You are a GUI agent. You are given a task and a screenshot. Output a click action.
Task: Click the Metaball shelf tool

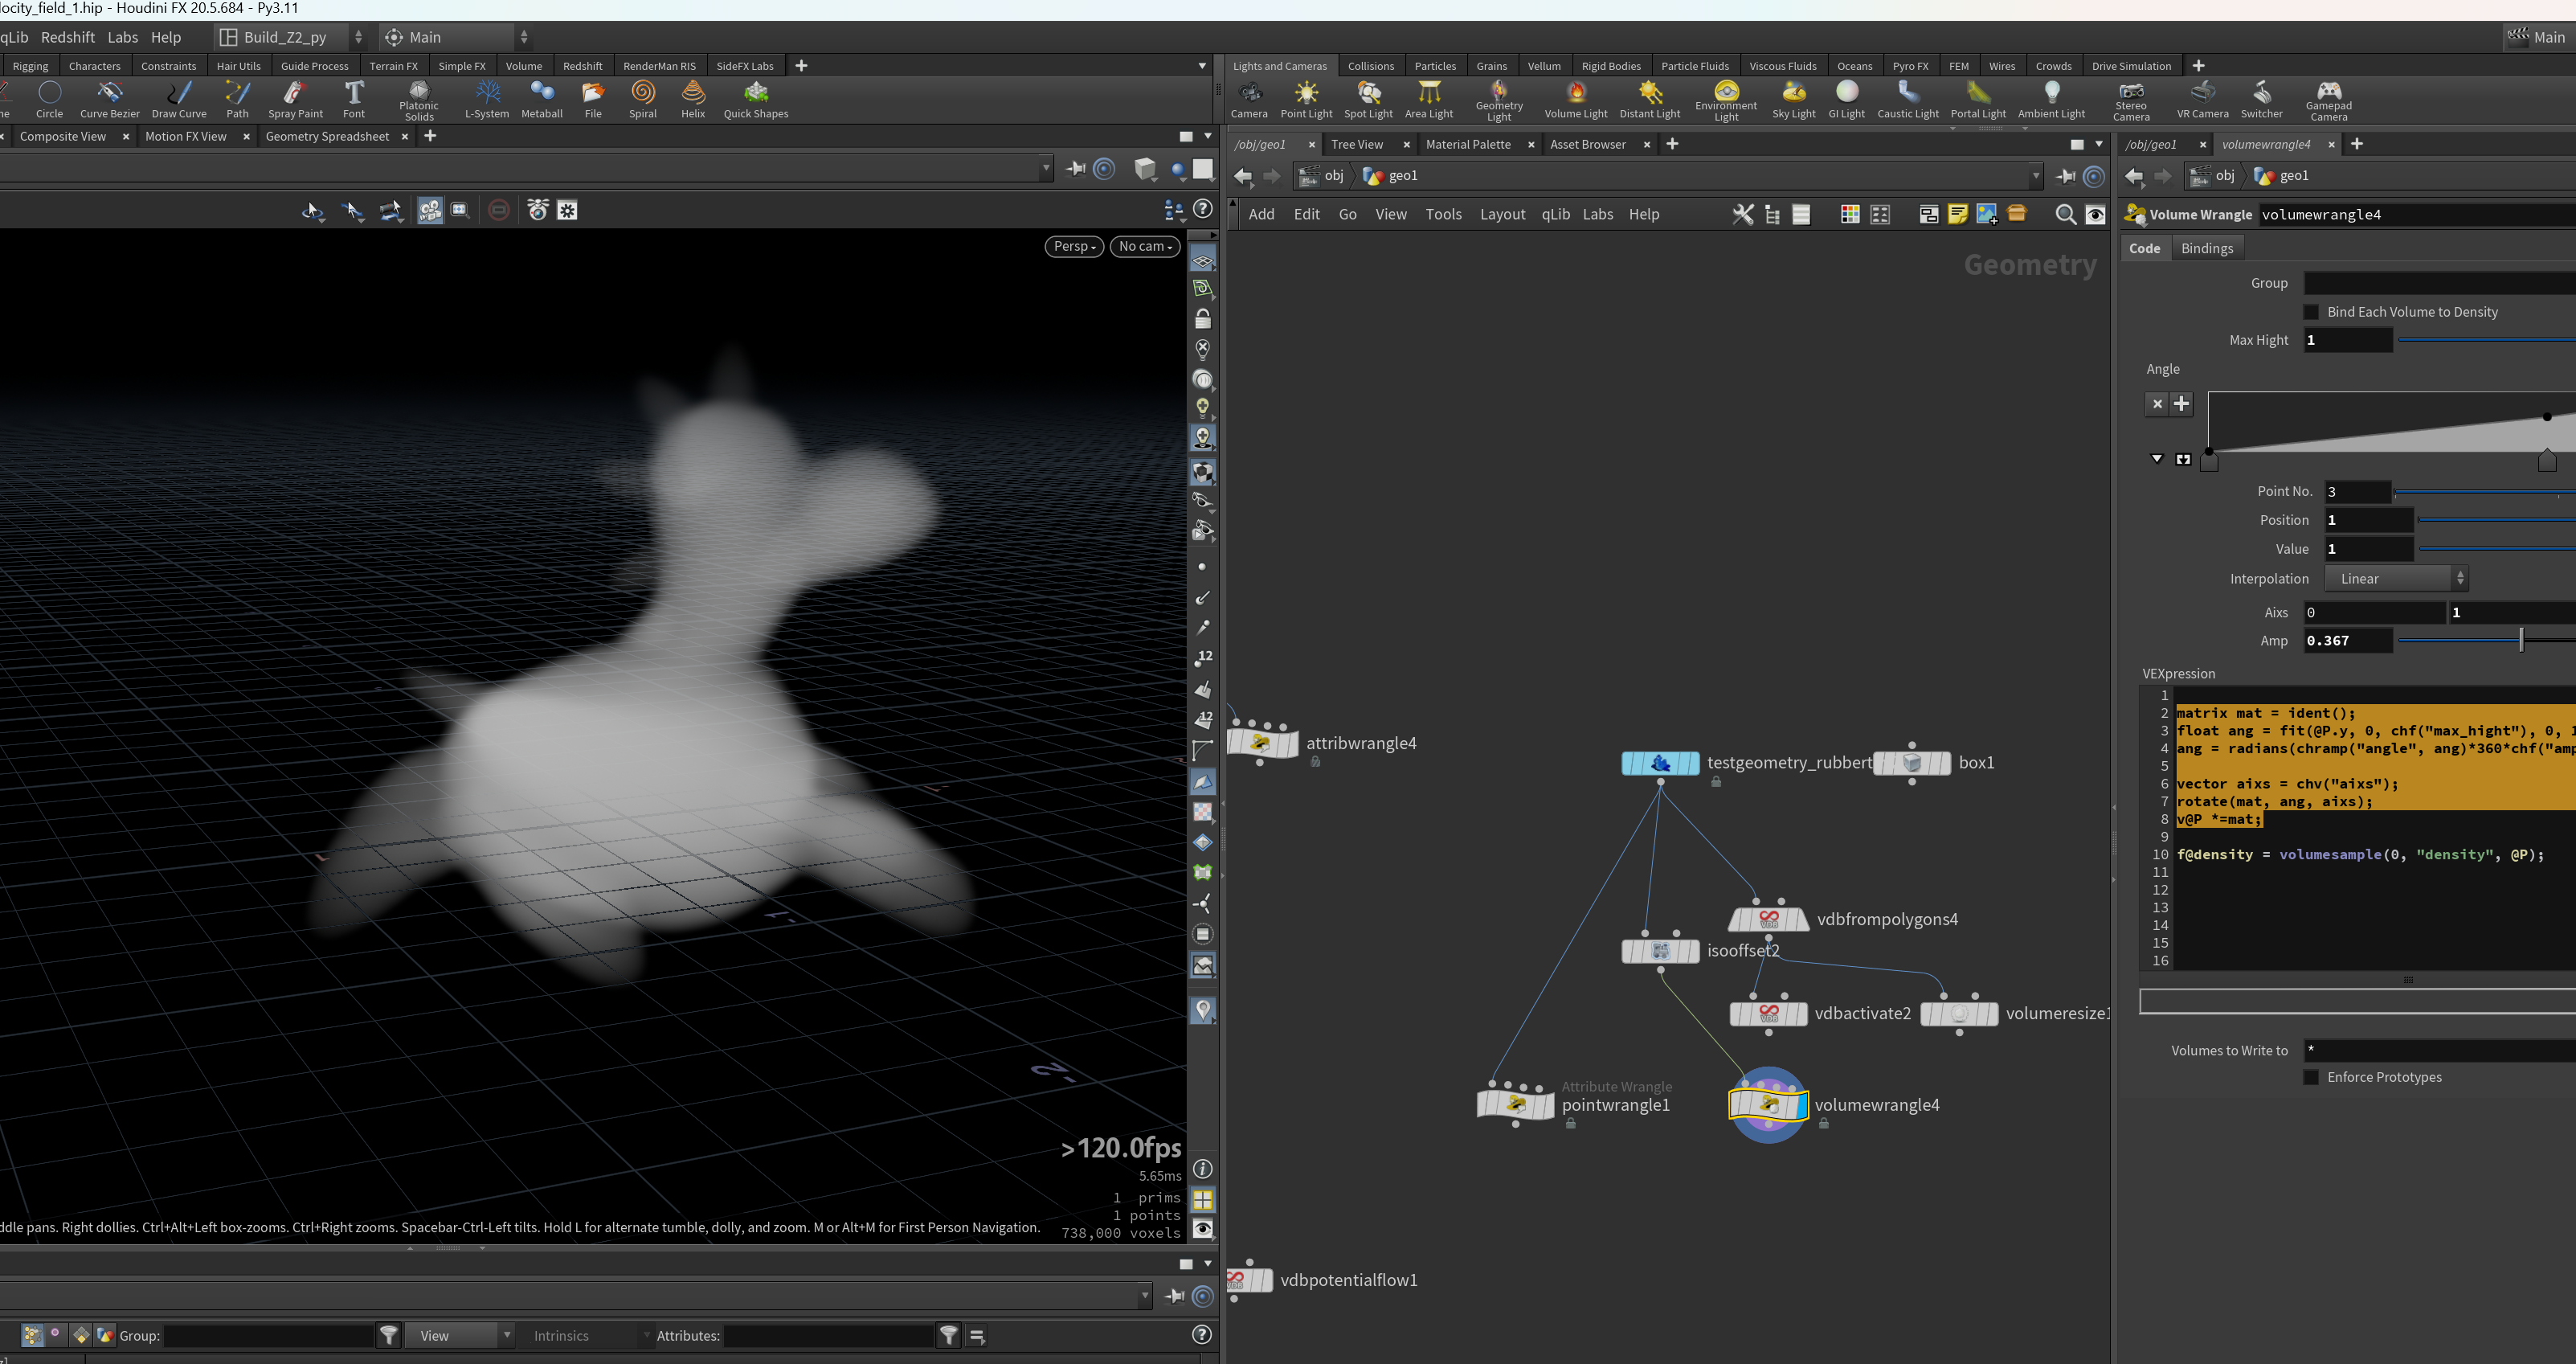click(x=542, y=100)
